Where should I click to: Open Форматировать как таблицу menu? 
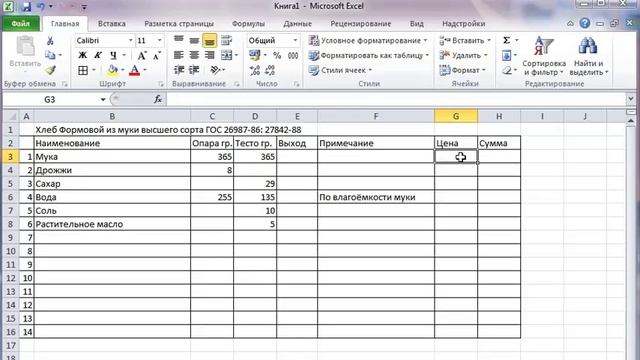tap(369, 55)
